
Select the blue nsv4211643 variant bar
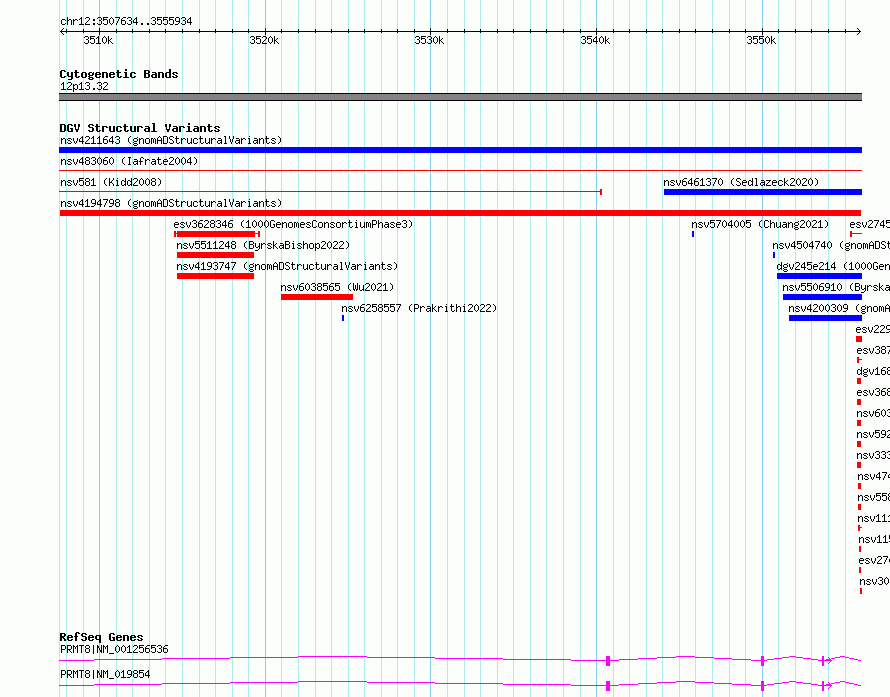[460, 150]
